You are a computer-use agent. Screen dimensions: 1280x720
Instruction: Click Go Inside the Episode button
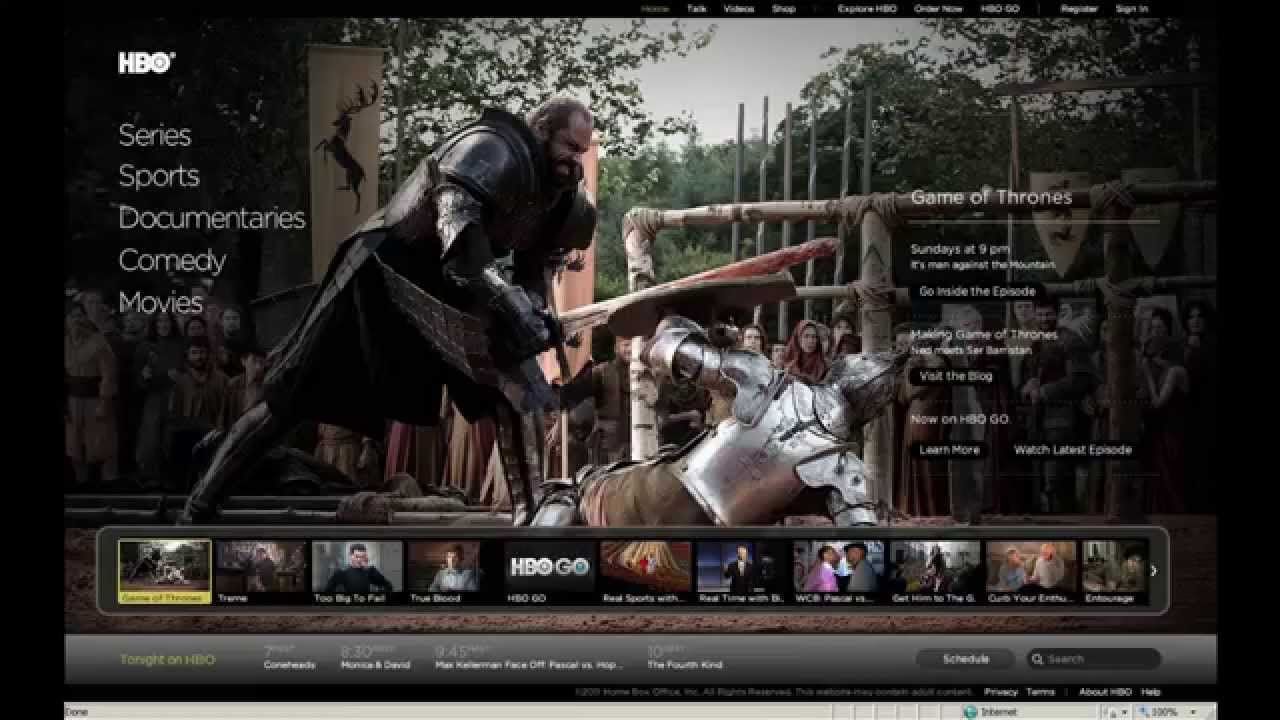(977, 292)
